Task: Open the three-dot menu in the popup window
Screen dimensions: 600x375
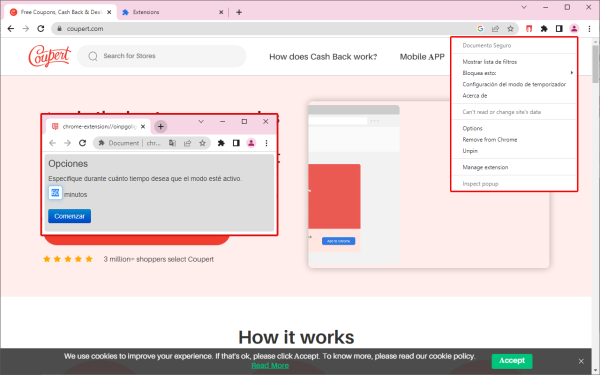Action: coord(266,143)
